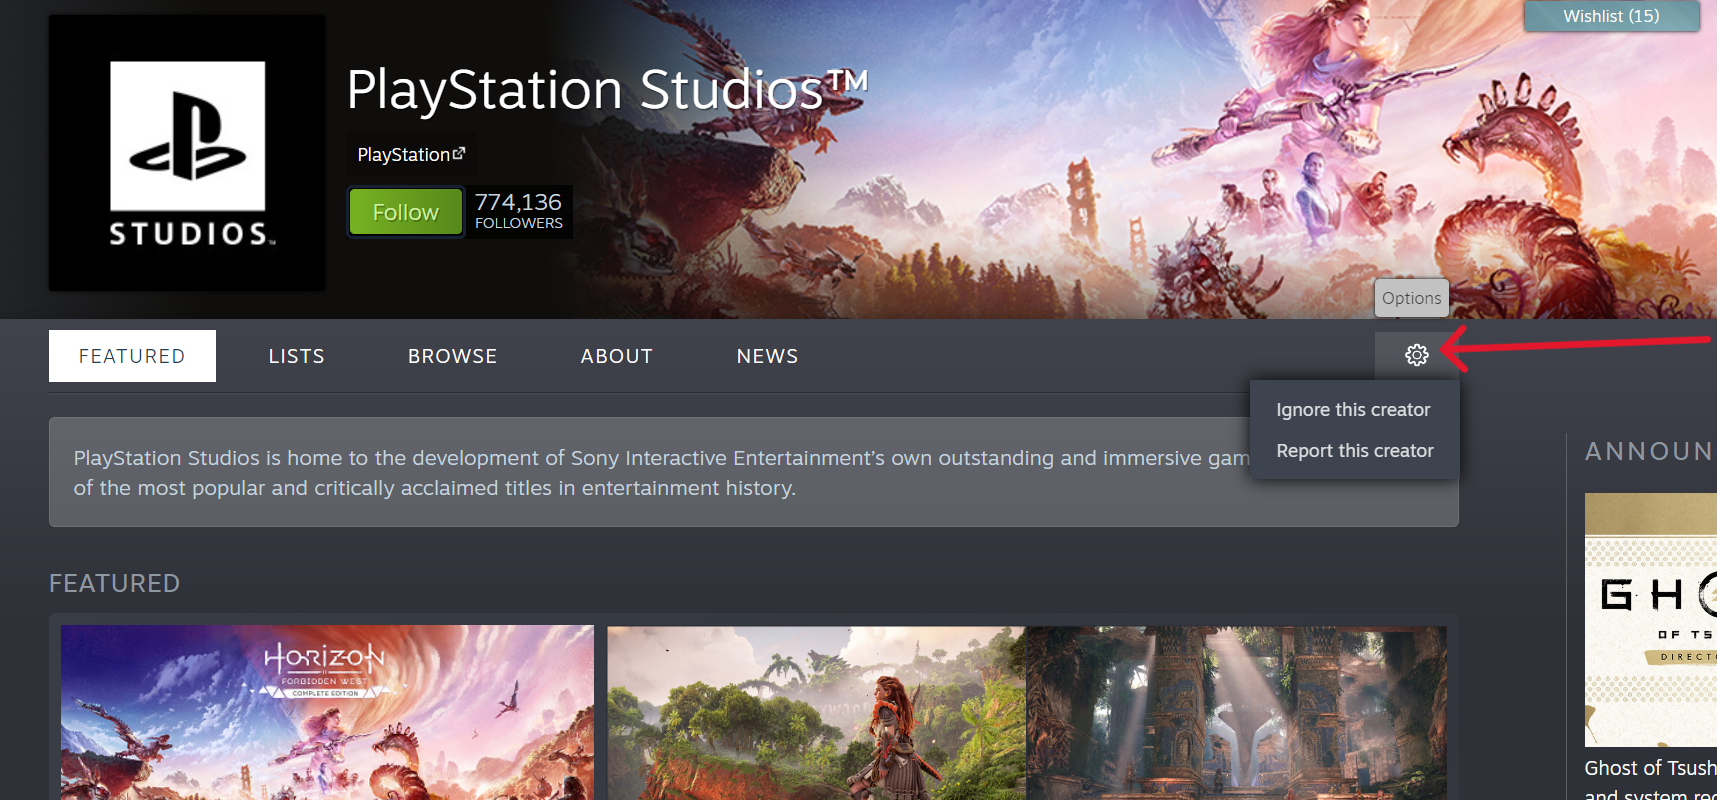Go to the About tab
This screenshot has width=1717, height=800.
coord(617,356)
